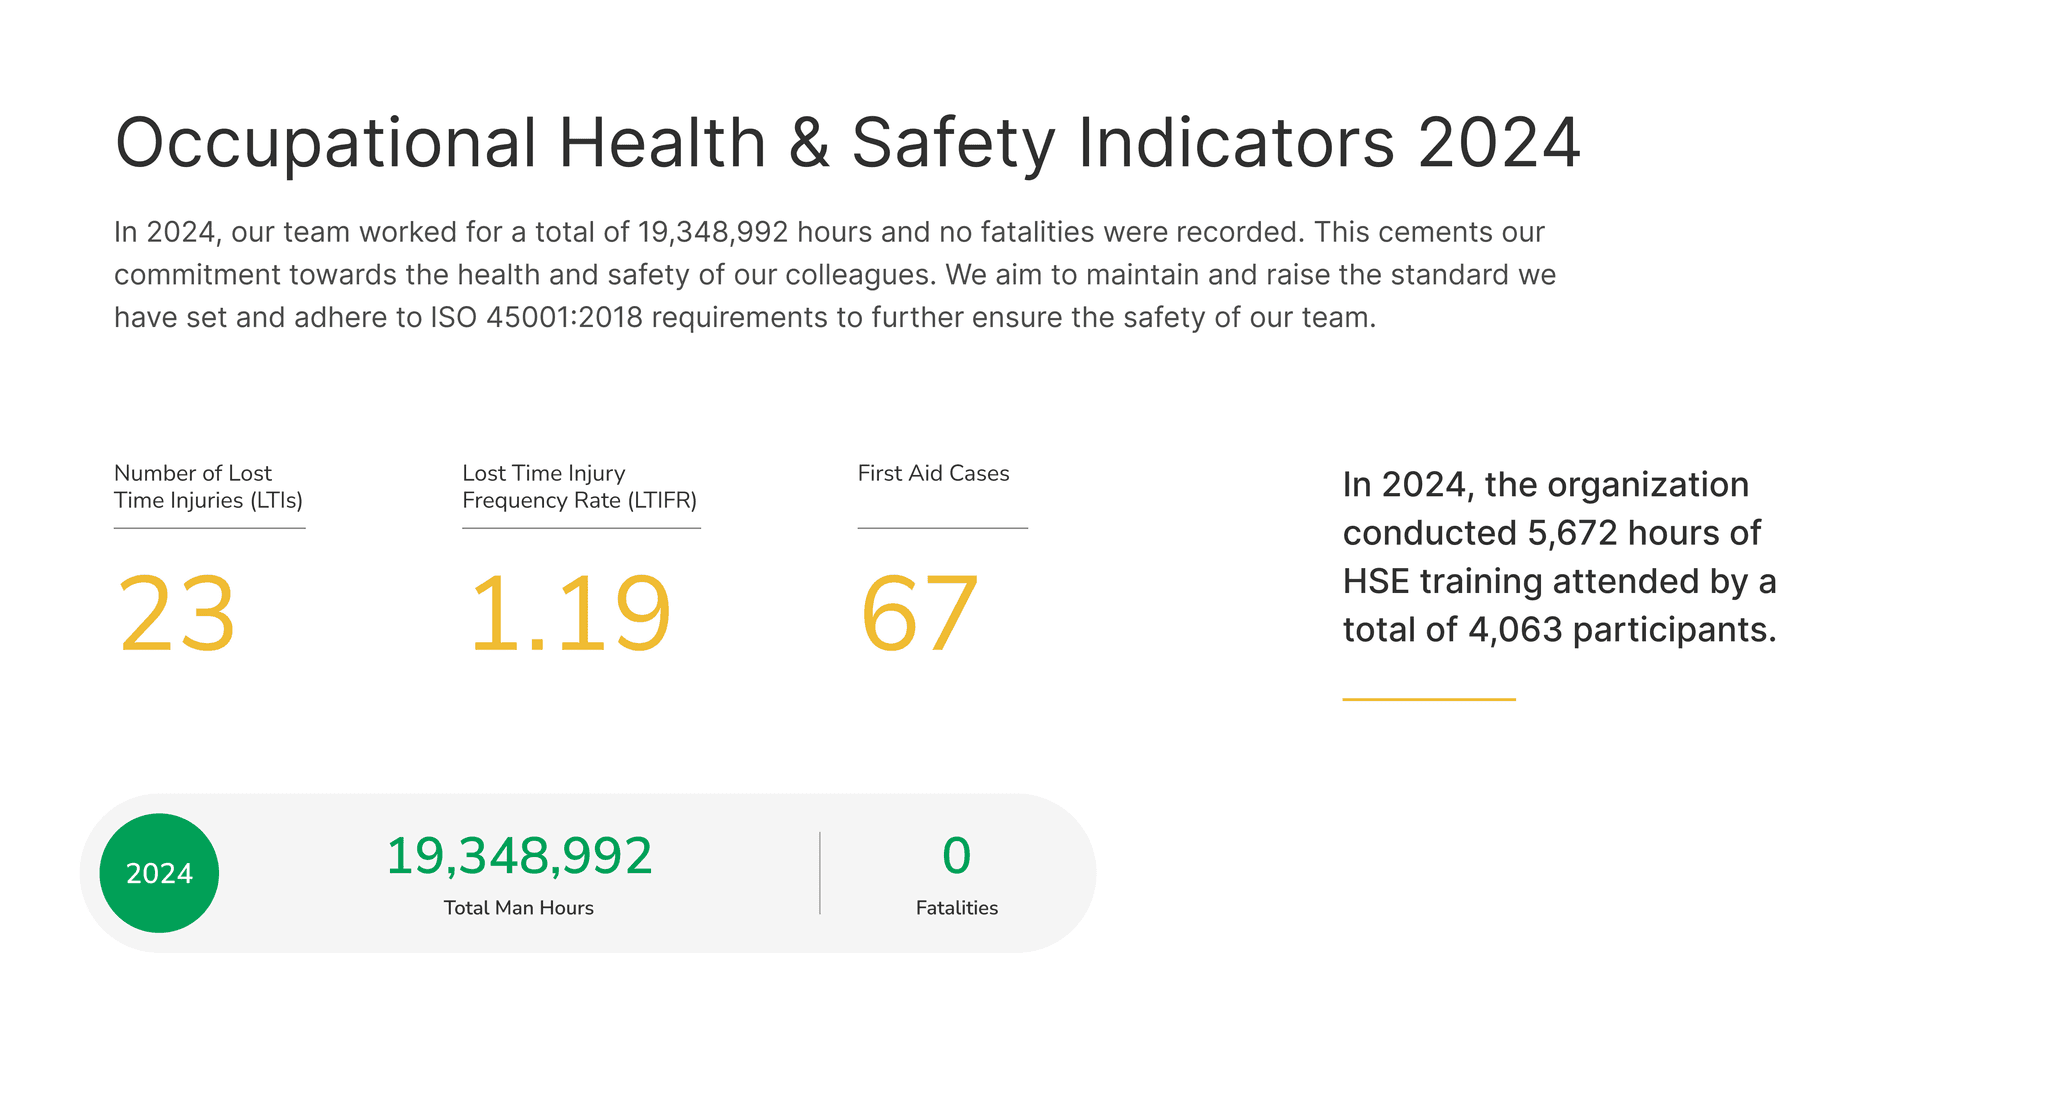Click the vertical divider before Fatalities
The width and height of the screenshot is (2048, 1112).
[x=820, y=873]
